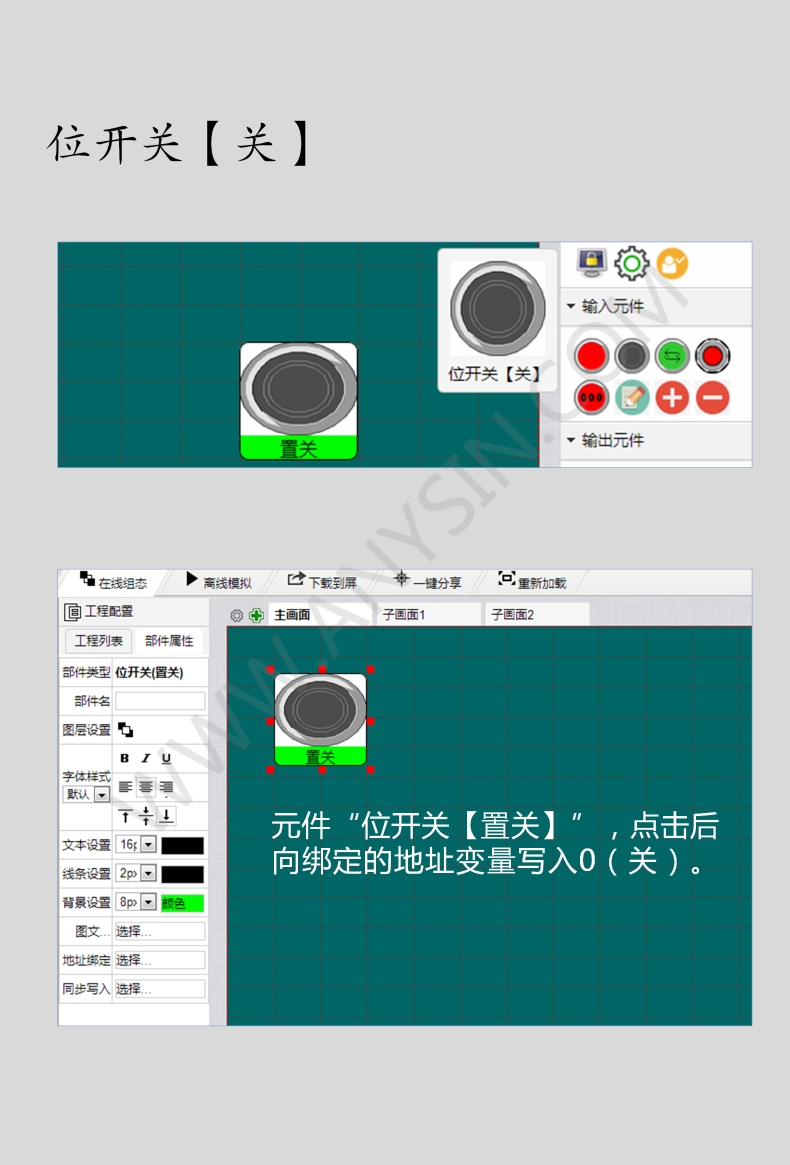This screenshot has width=790, height=1165.
Task: Click the 下载到屏 button
Action: pyautogui.click(x=322, y=582)
